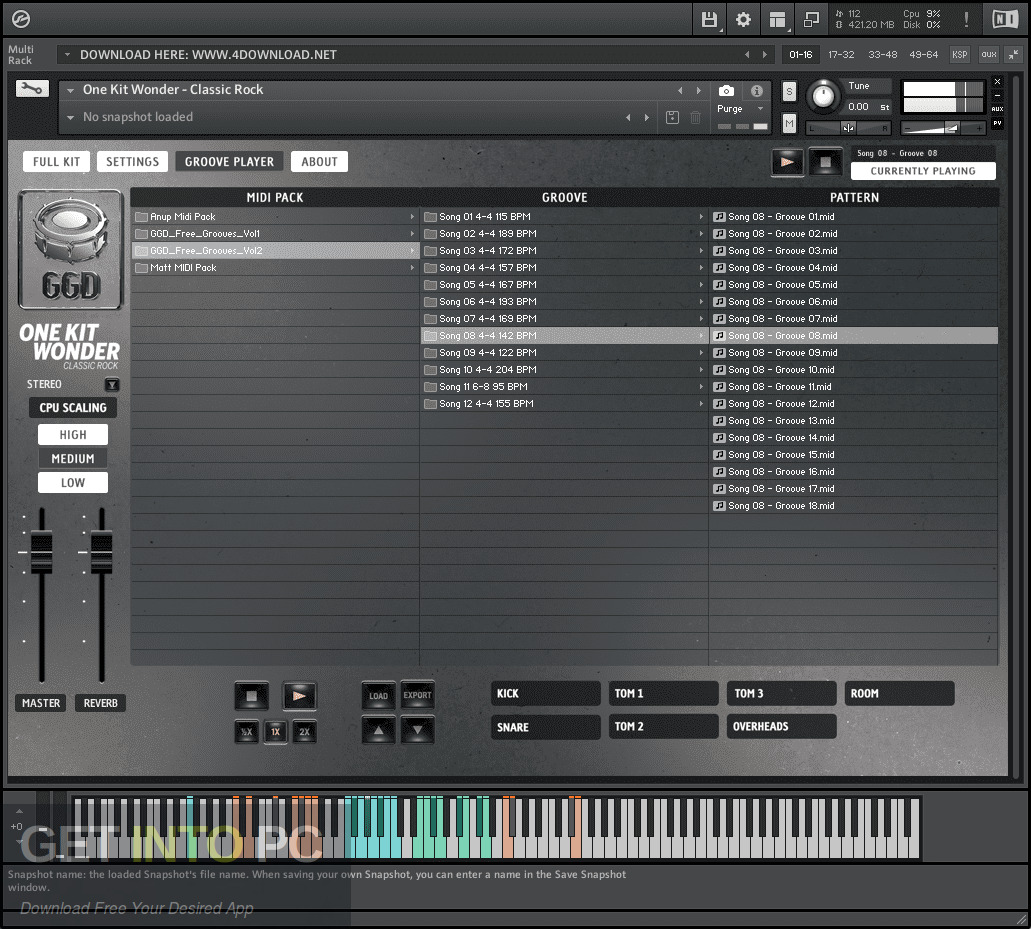The width and height of the screenshot is (1031, 929).
Task: Mute the instrument with M button
Action: point(789,123)
